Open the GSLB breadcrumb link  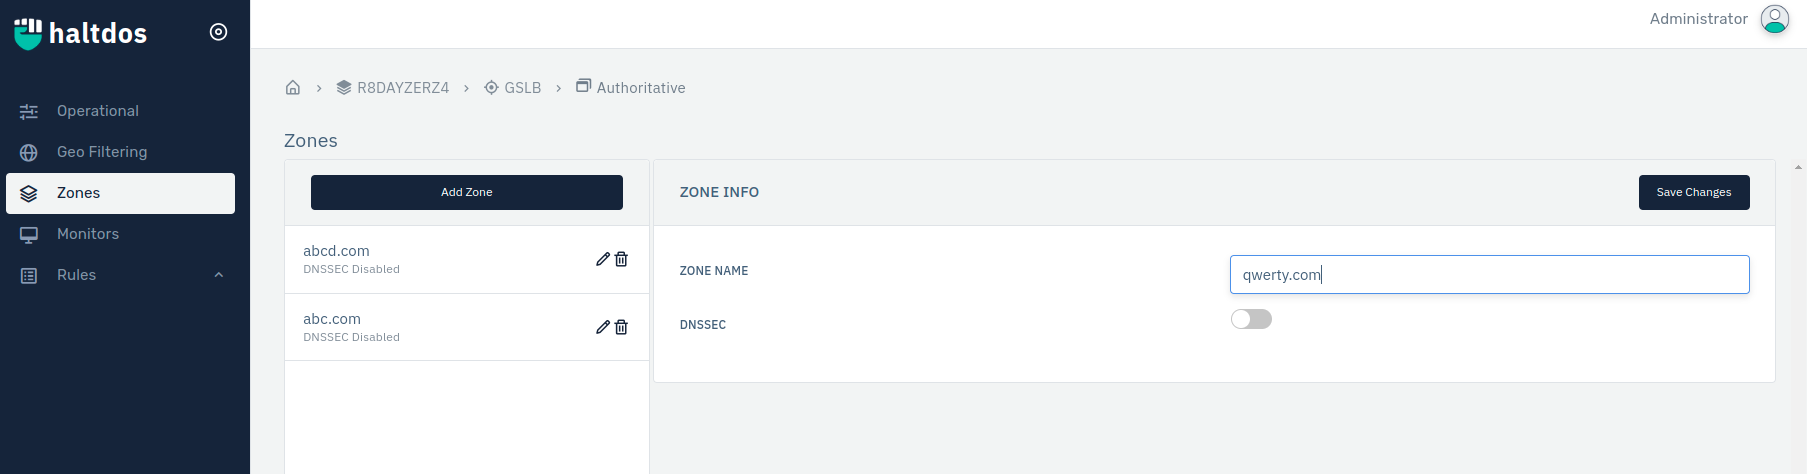click(x=513, y=88)
